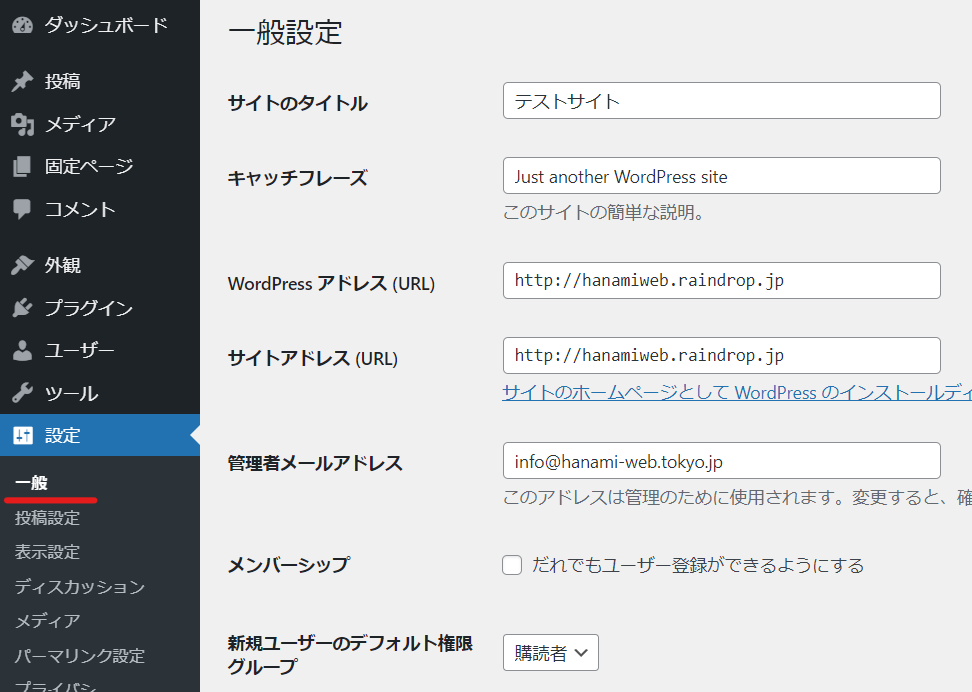Click the Dashboard gauge icon
The width and height of the screenshot is (972, 692).
pos(22,25)
